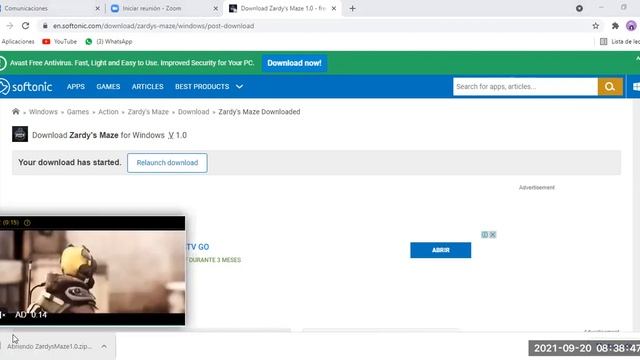Bookmark this page with the star icon

(x=596, y=26)
